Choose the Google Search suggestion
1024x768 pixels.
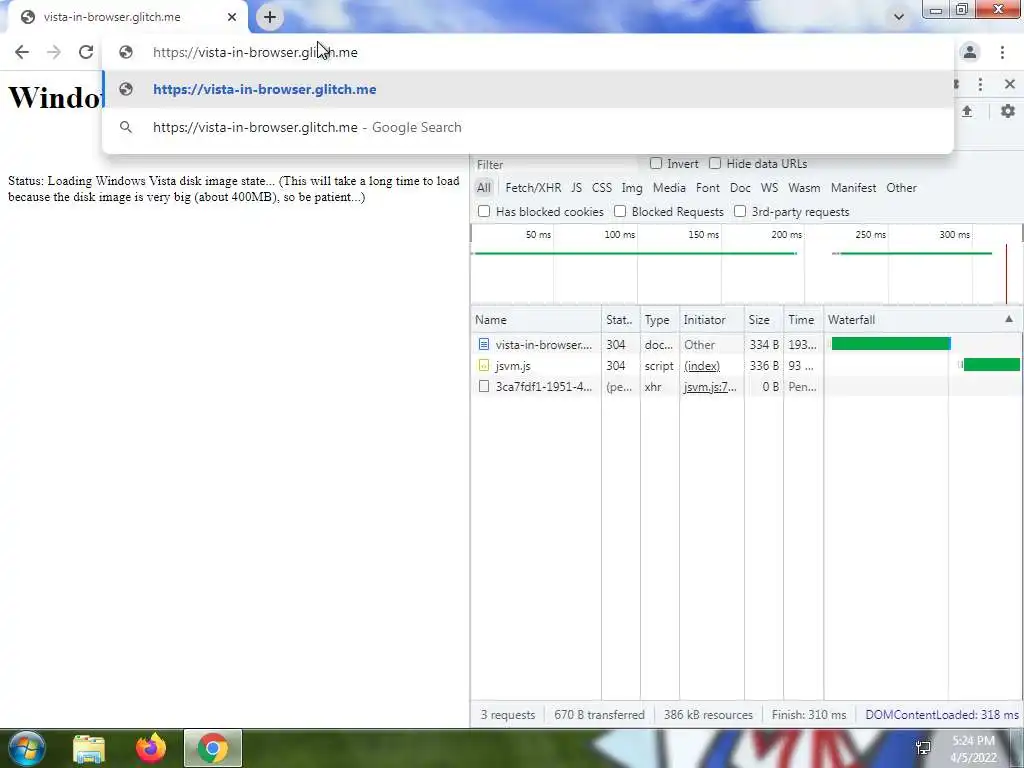(528, 127)
